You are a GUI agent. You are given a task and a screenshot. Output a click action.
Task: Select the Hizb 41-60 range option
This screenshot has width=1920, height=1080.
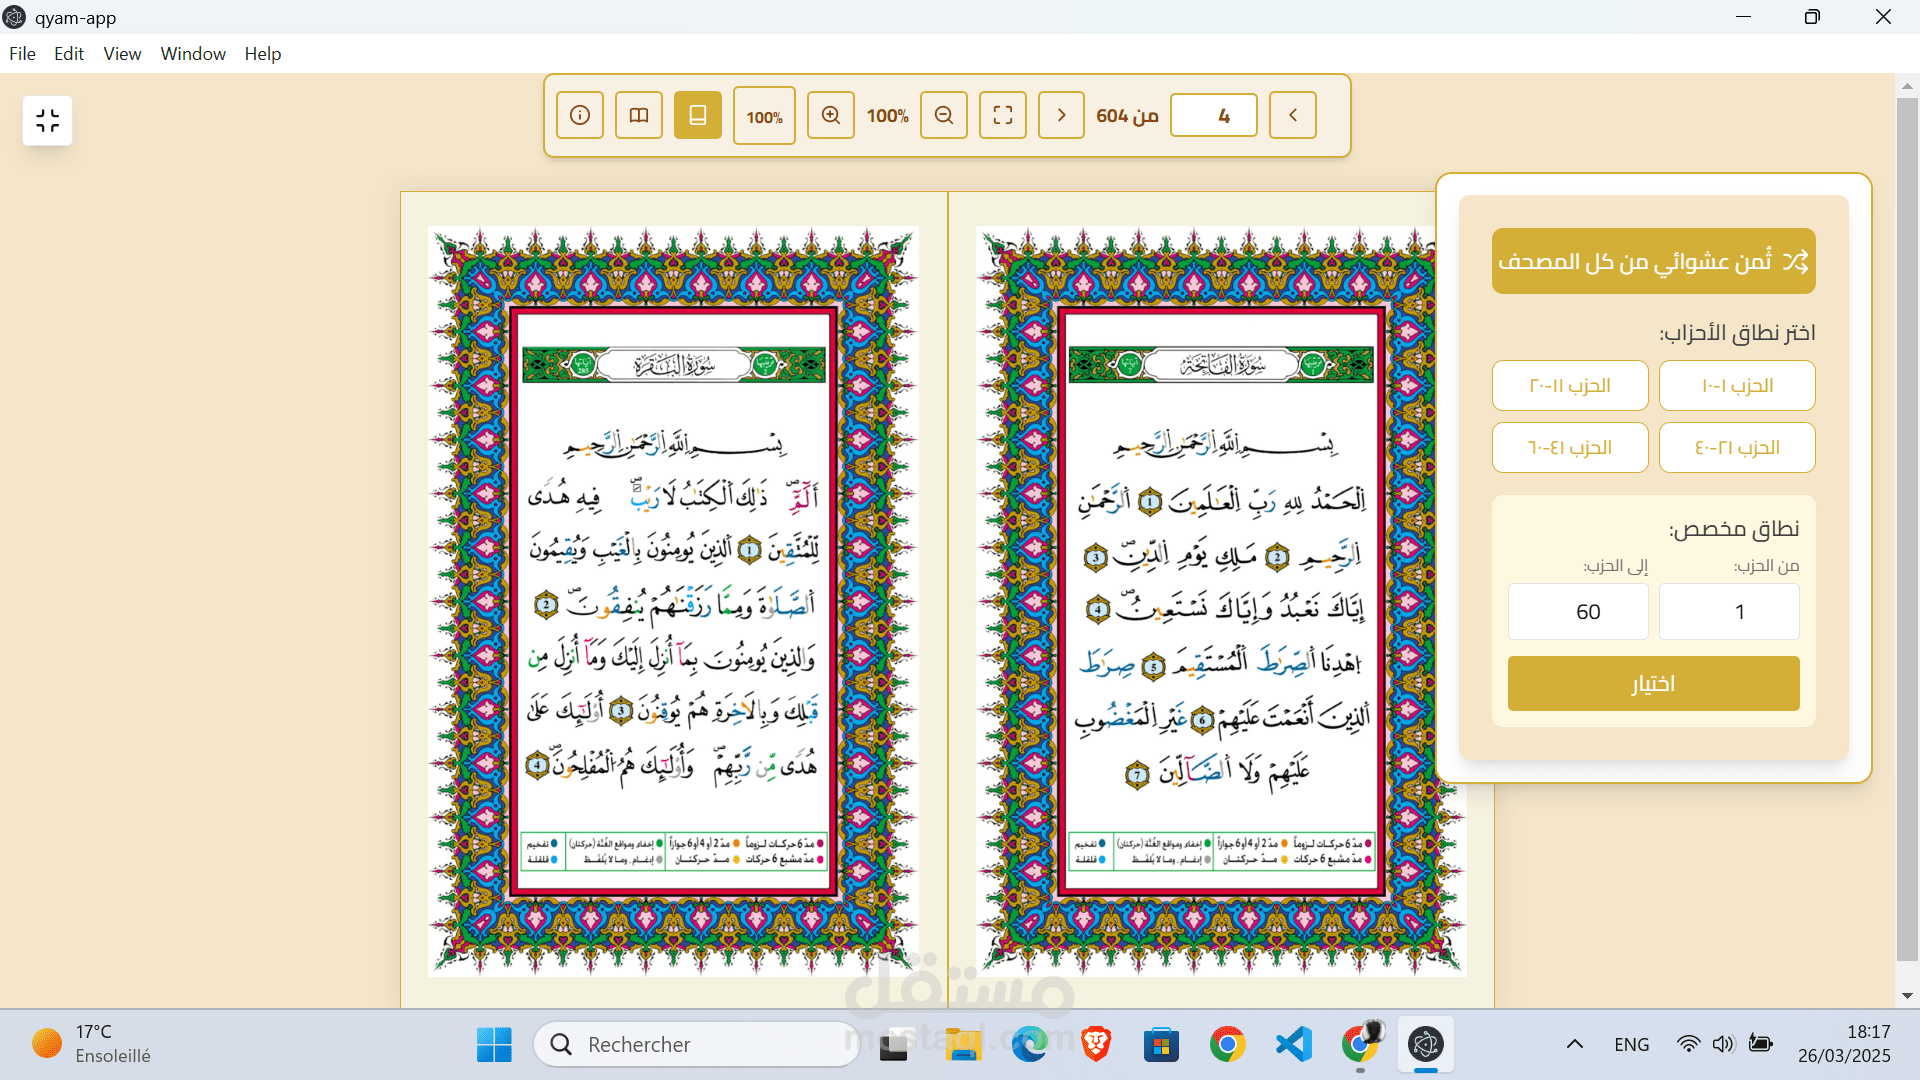coord(1570,448)
